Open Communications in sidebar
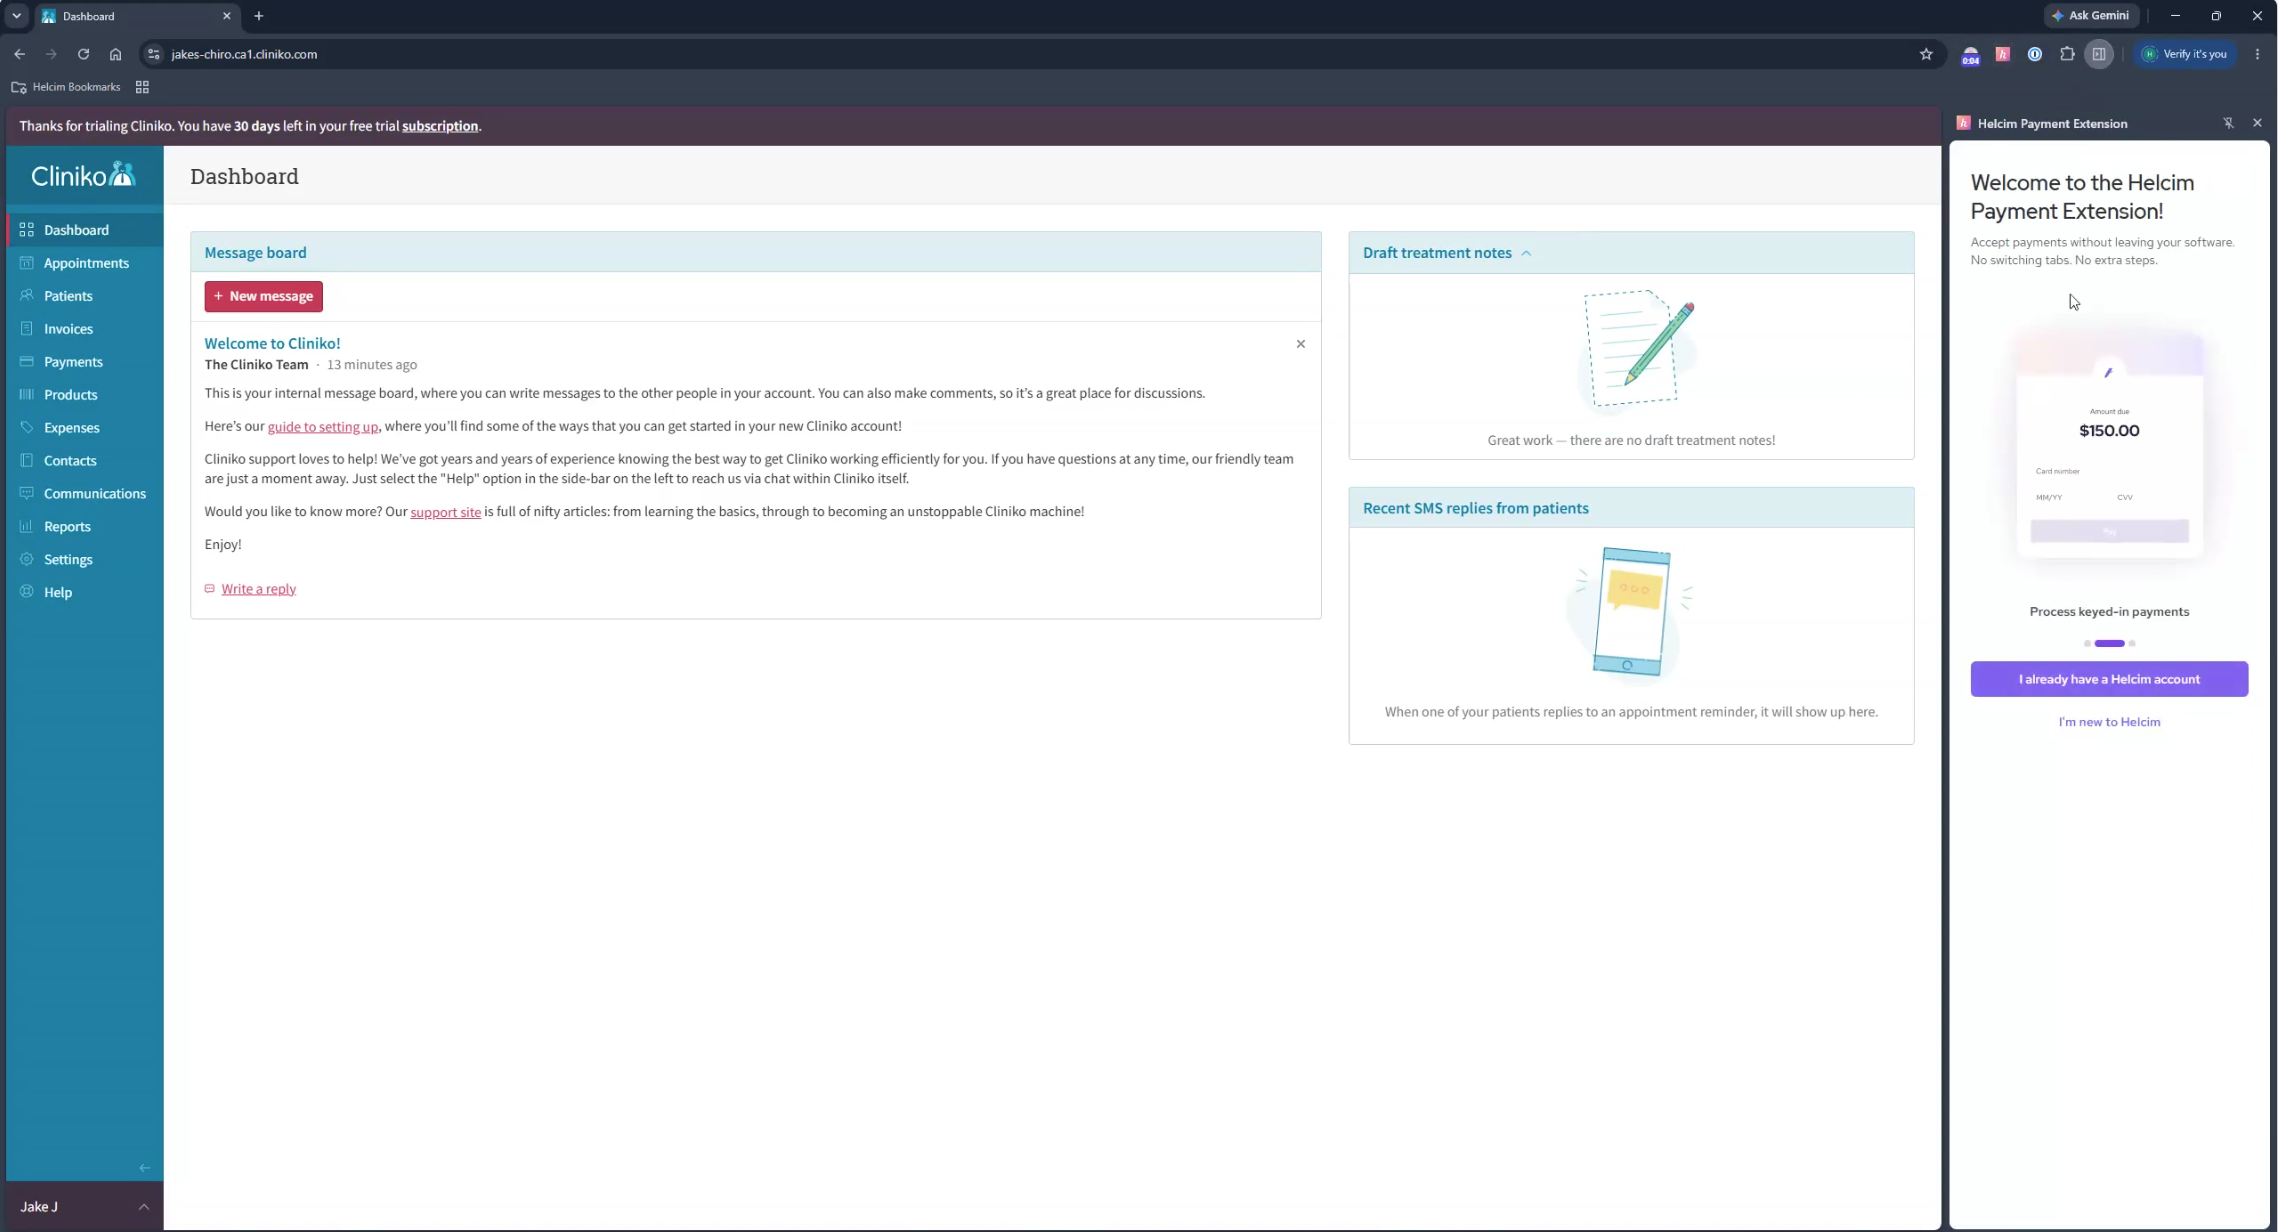Image resolution: width=2278 pixels, height=1232 pixels. click(85, 494)
